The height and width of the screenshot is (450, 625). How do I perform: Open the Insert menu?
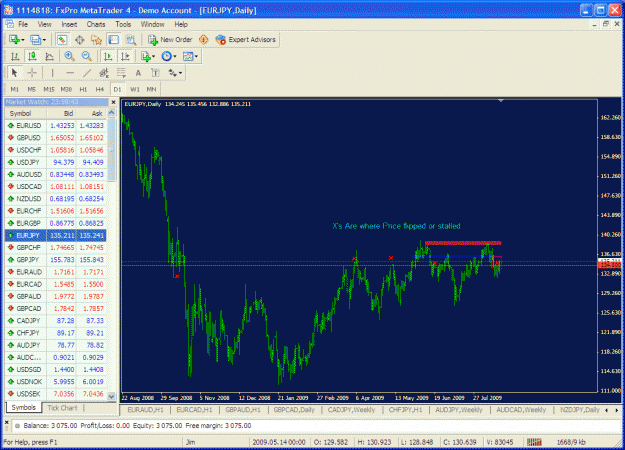tap(69, 24)
